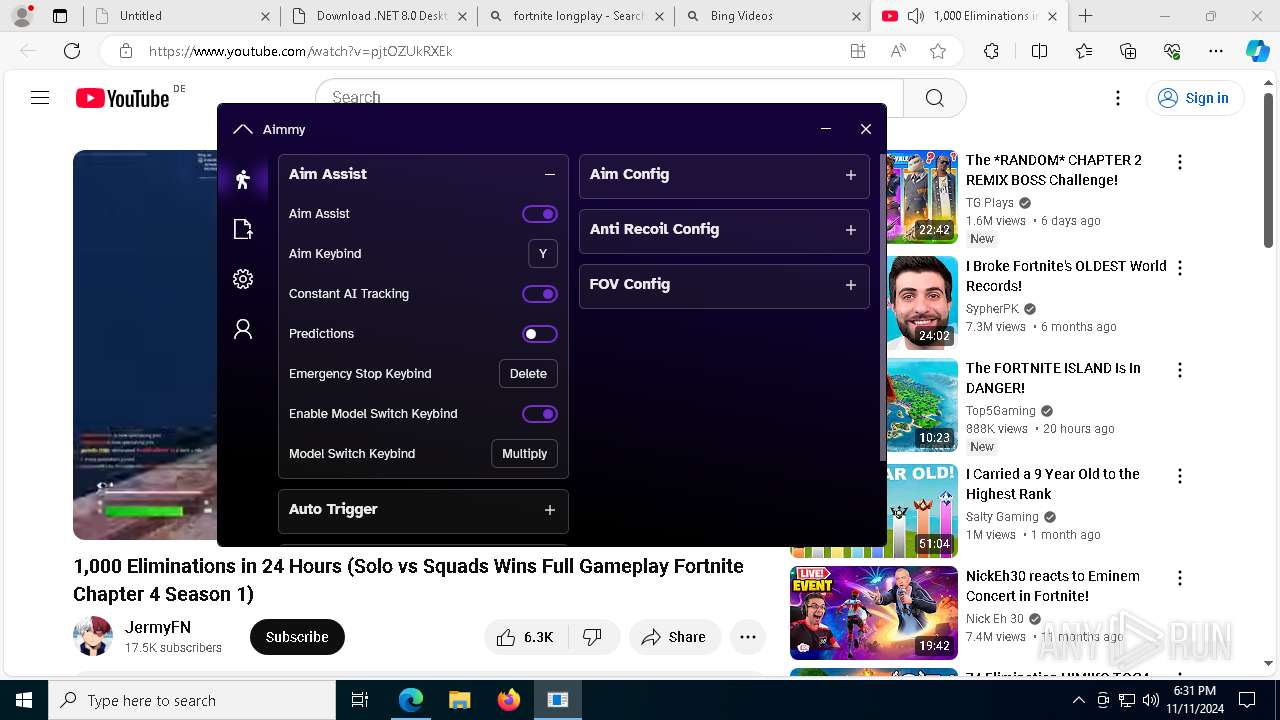Open Windows Start menu
The height and width of the screenshot is (720, 1280).
(24, 700)
